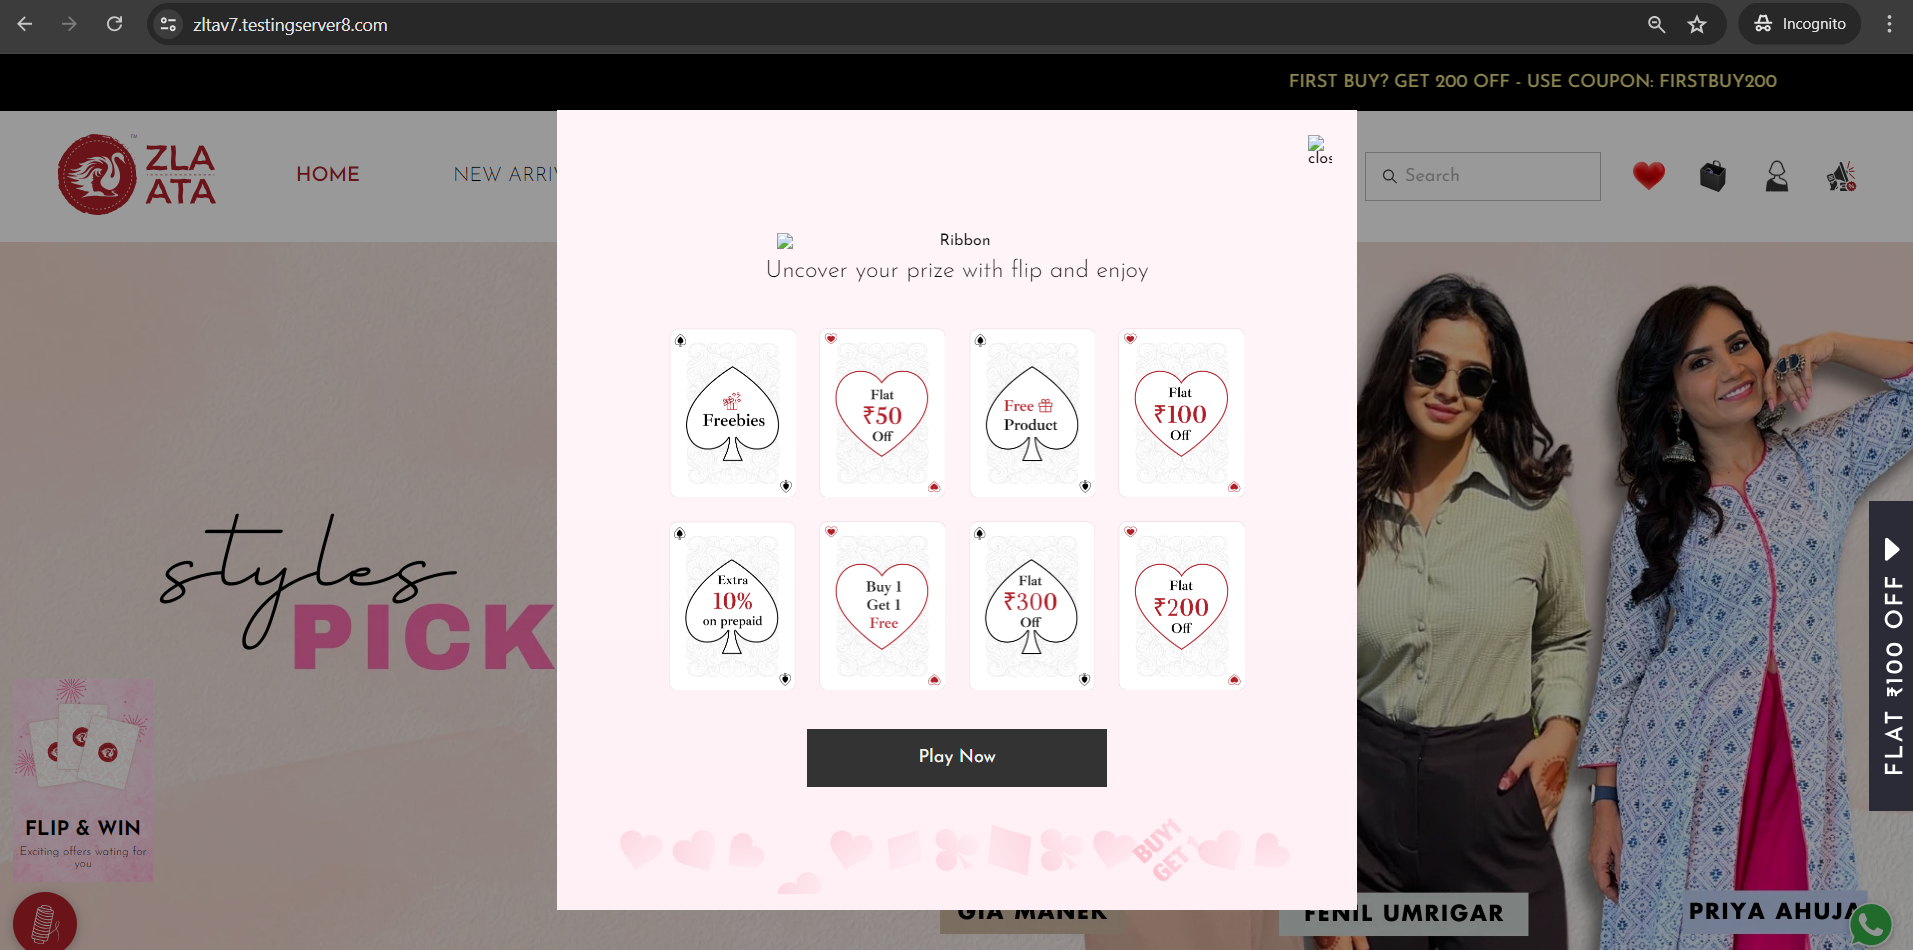Close the flip and win popup
This screenshot has height=950, width=1913.
(x=1319, y=150)
